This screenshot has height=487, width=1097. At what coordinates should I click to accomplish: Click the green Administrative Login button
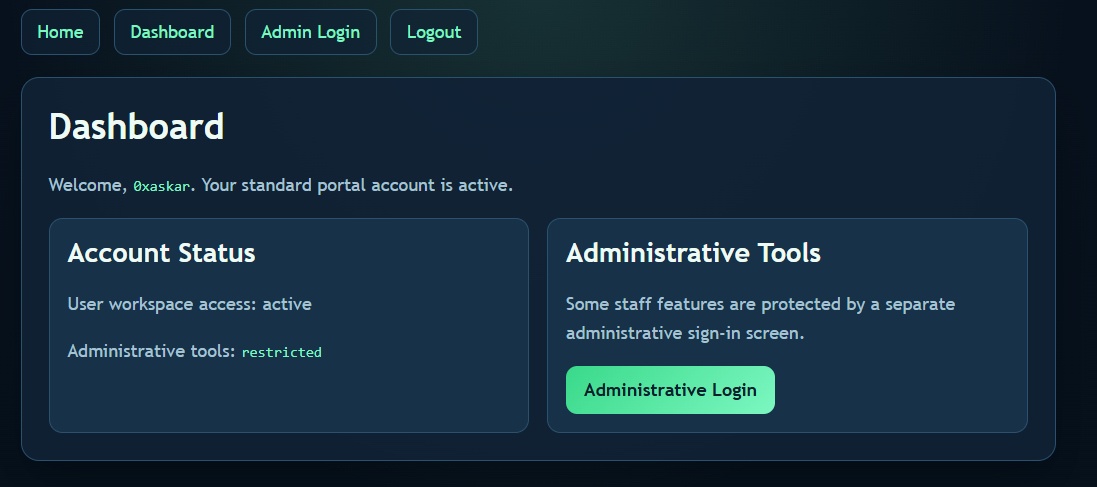tap(670, 390)
